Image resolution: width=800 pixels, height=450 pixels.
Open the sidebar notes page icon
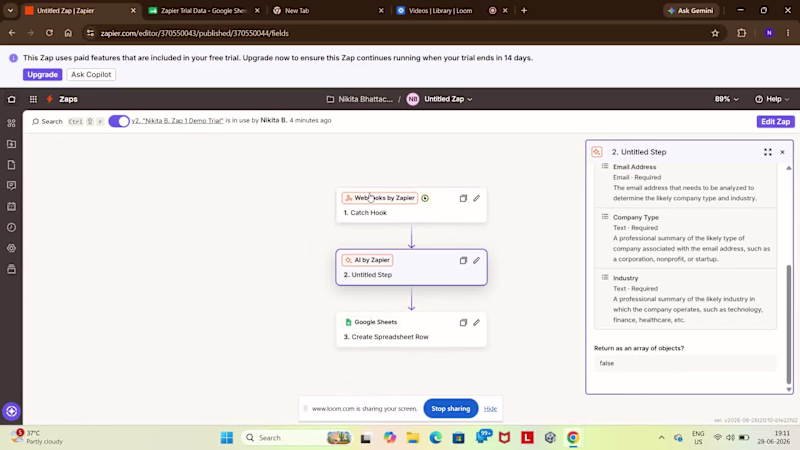pyautogui.click(x=11, y=165)
